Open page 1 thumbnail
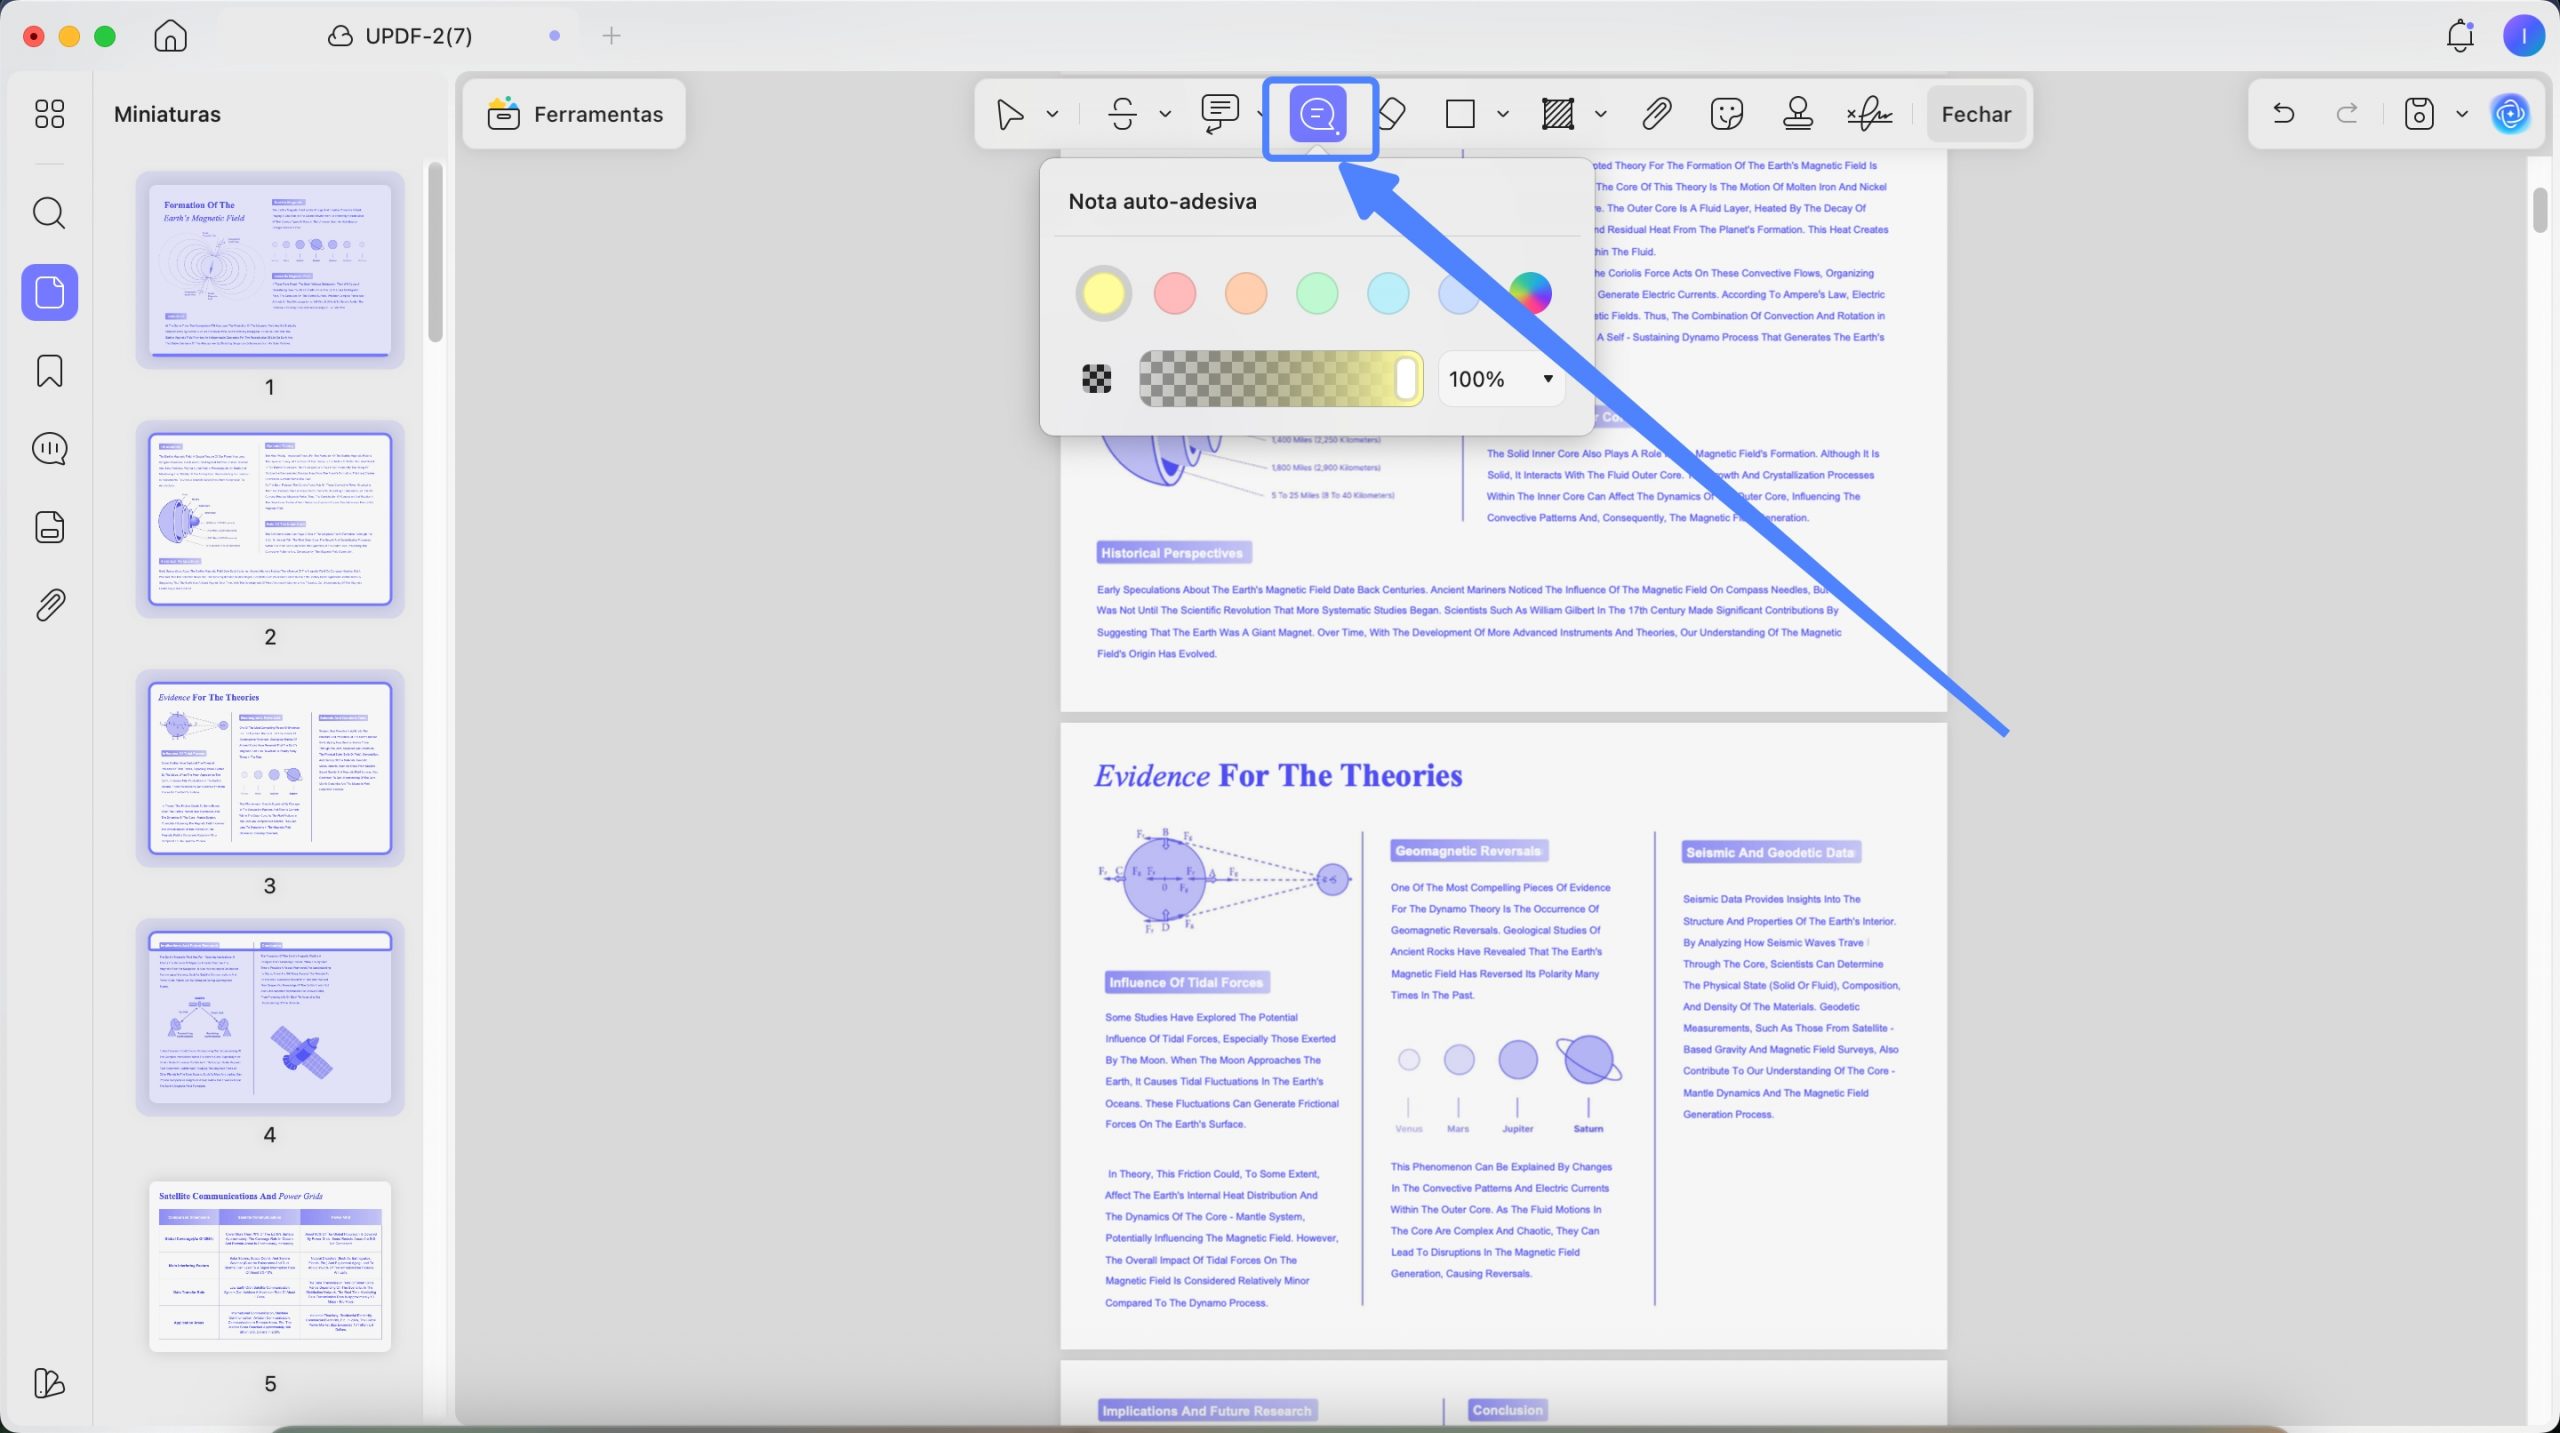This screenshot has height=1433, width=2560. (x=270, y=270)
